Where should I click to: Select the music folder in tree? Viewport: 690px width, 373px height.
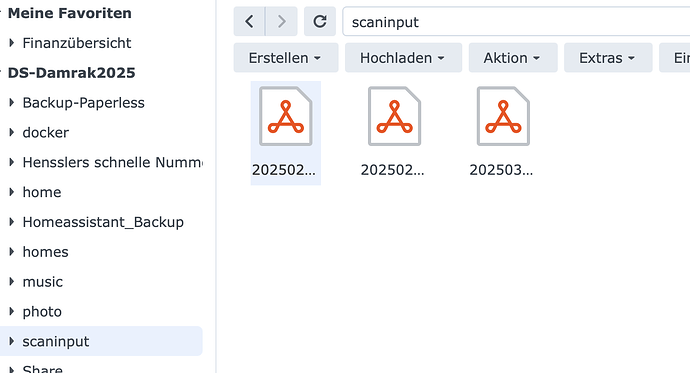[42, 282]
